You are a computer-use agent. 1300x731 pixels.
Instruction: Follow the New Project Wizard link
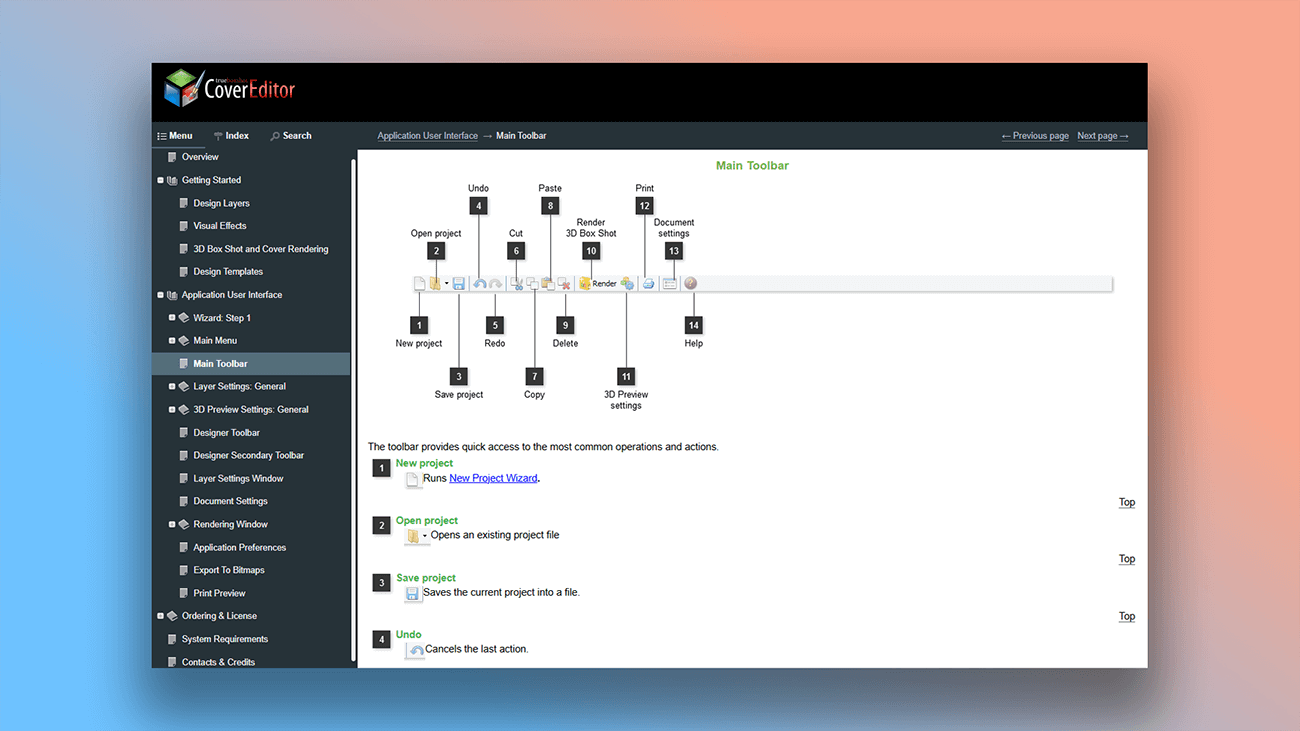[x=493, y=478]
